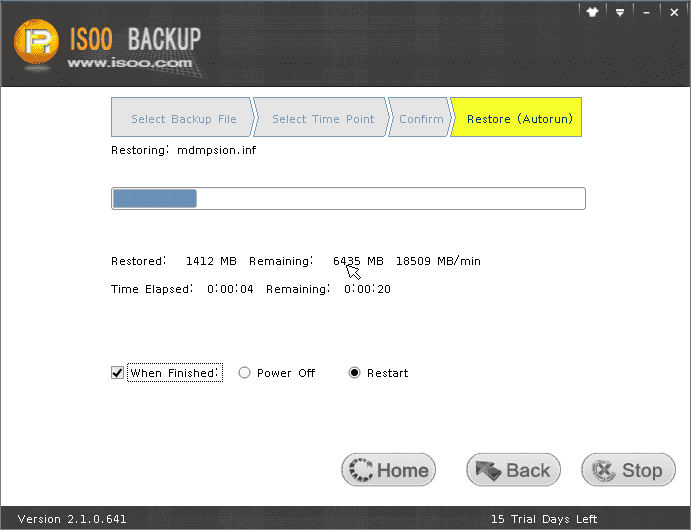Select the Power Off radio option
The width and height of the screenshot is (691, 530).
[244, 373]
